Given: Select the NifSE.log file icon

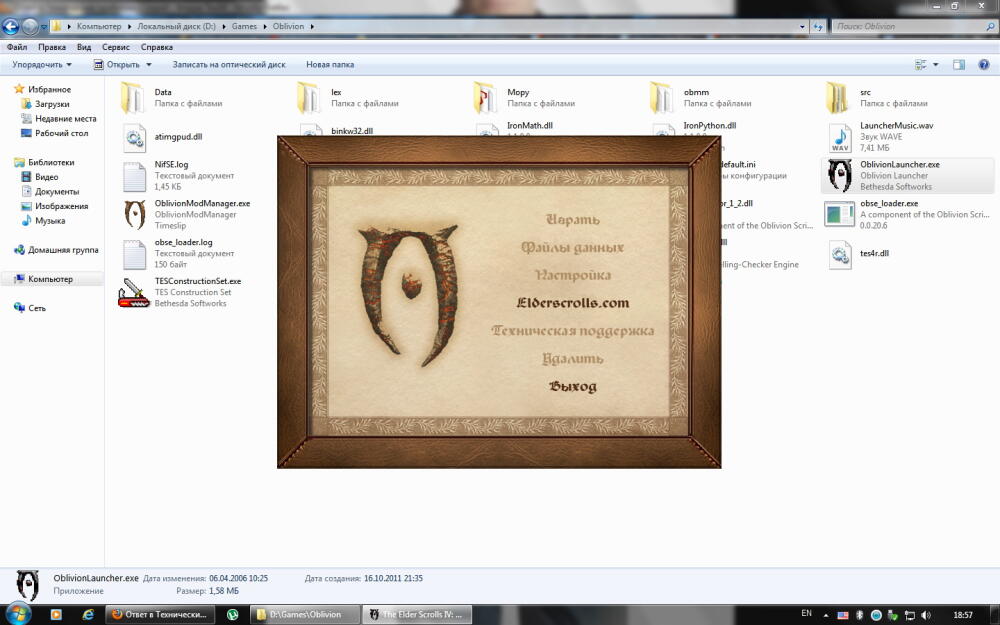Looking at the screenshot, I should (x=135, y=176).
